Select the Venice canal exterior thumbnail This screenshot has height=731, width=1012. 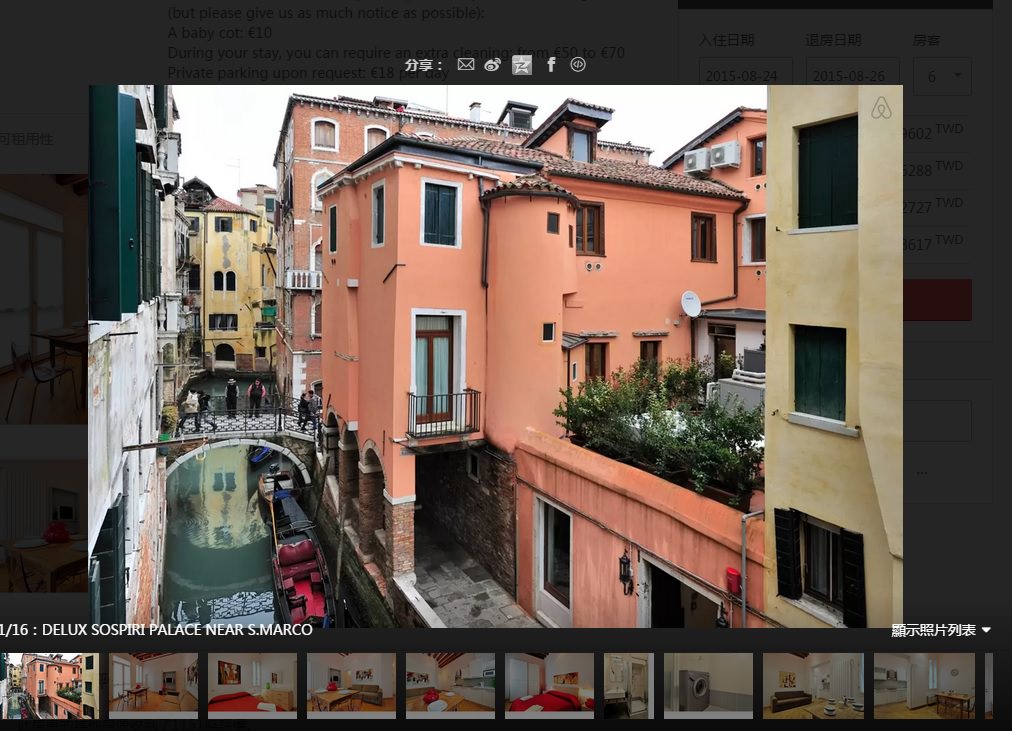pos(50,685)
